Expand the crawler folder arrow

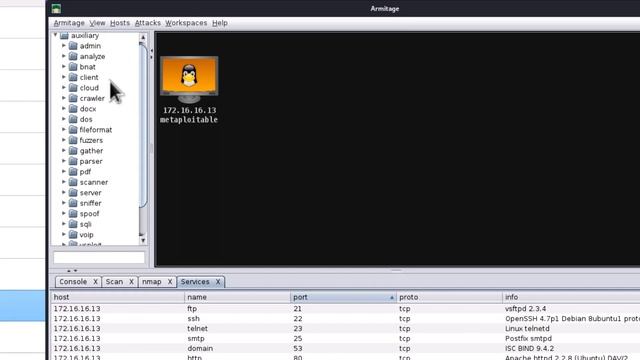64,98
